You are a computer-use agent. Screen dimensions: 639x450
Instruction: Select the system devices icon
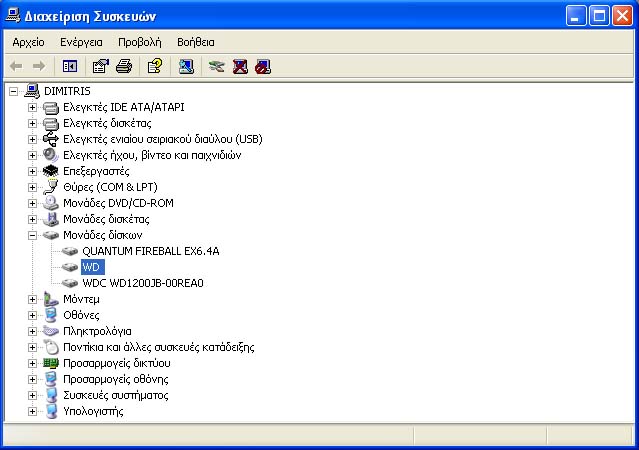tap(51, 395)
